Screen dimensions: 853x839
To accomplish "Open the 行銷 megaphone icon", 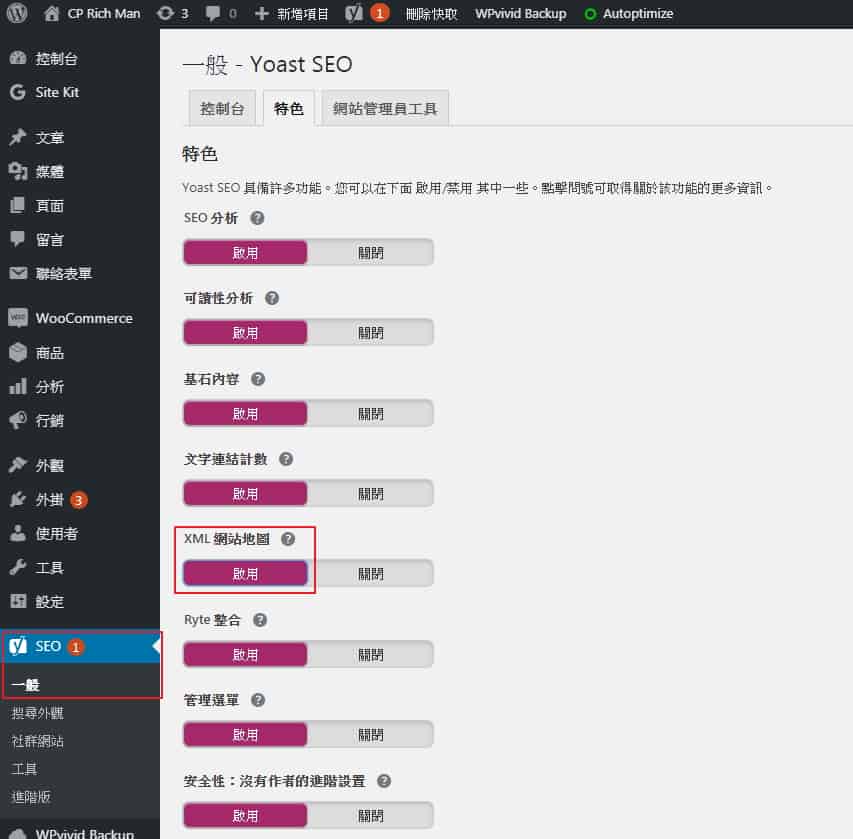I will (18, 420).
